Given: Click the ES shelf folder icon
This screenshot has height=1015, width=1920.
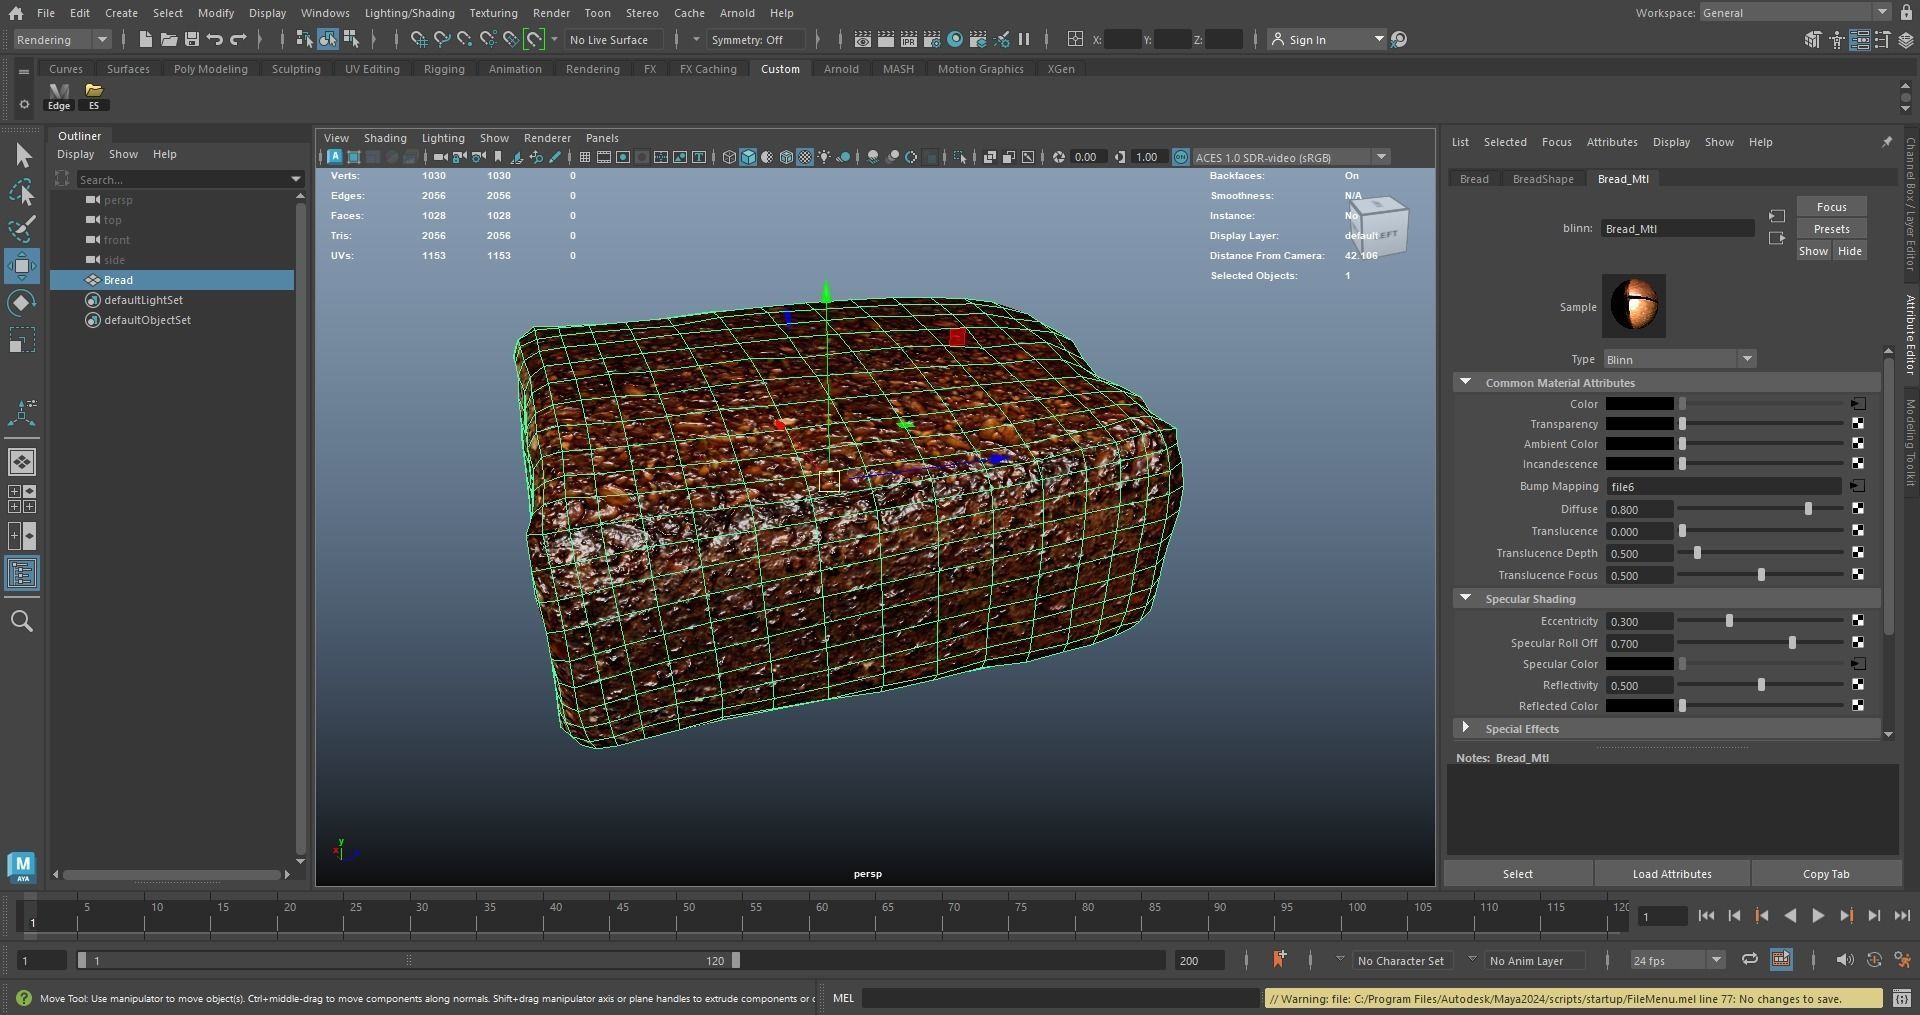Looking at the screenshot, I should tap(94, 96).
